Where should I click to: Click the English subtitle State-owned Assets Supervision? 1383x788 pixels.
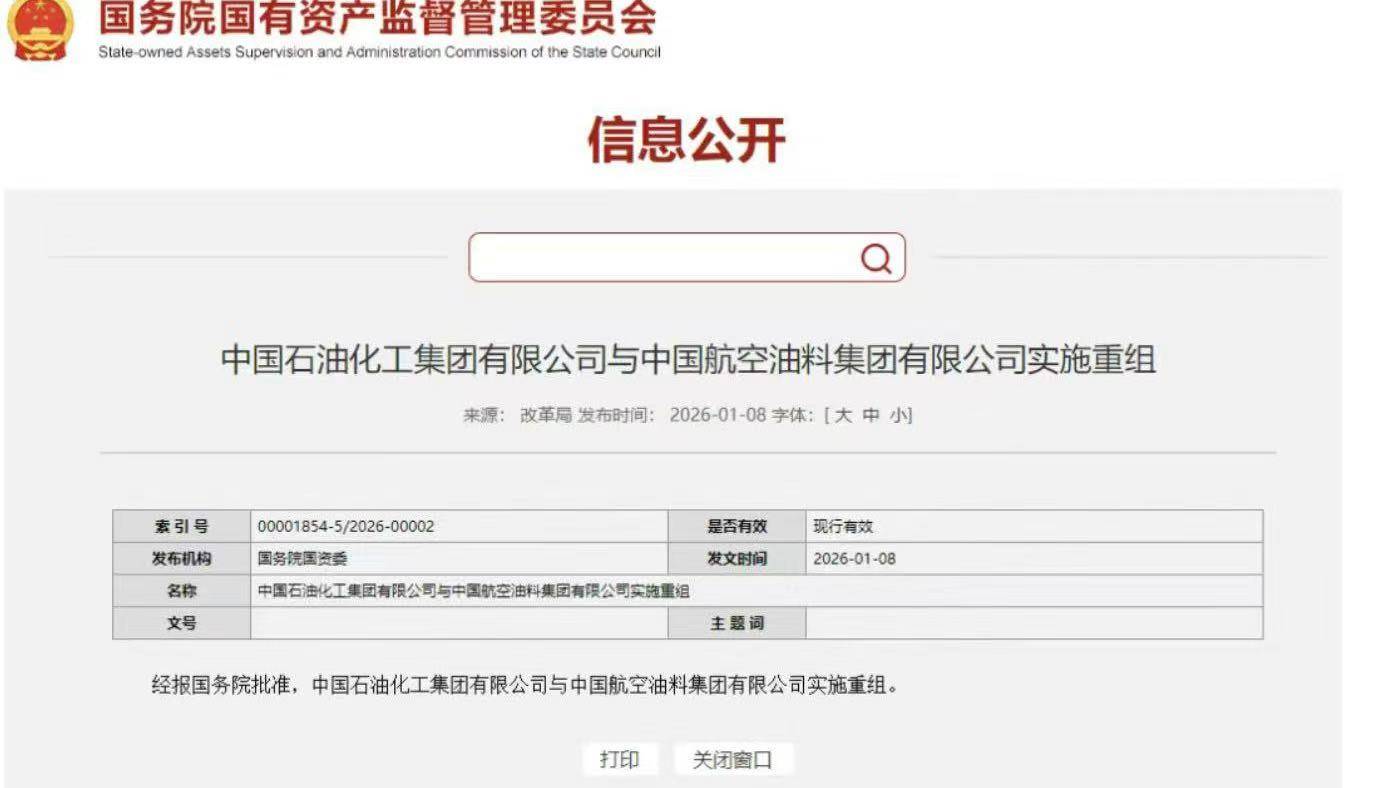pyautogui.click(x=379, y=52)
